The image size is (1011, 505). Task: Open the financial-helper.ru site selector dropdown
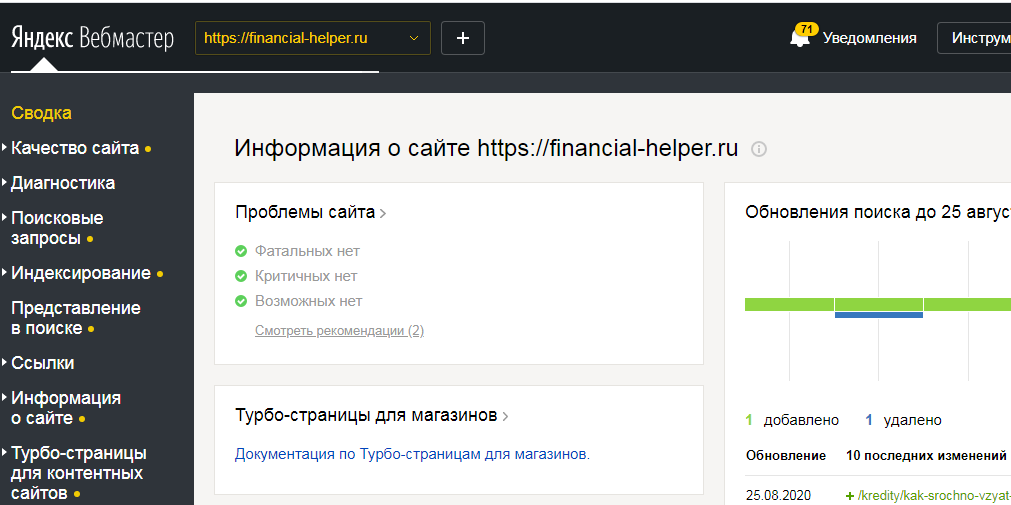(312, 38)
